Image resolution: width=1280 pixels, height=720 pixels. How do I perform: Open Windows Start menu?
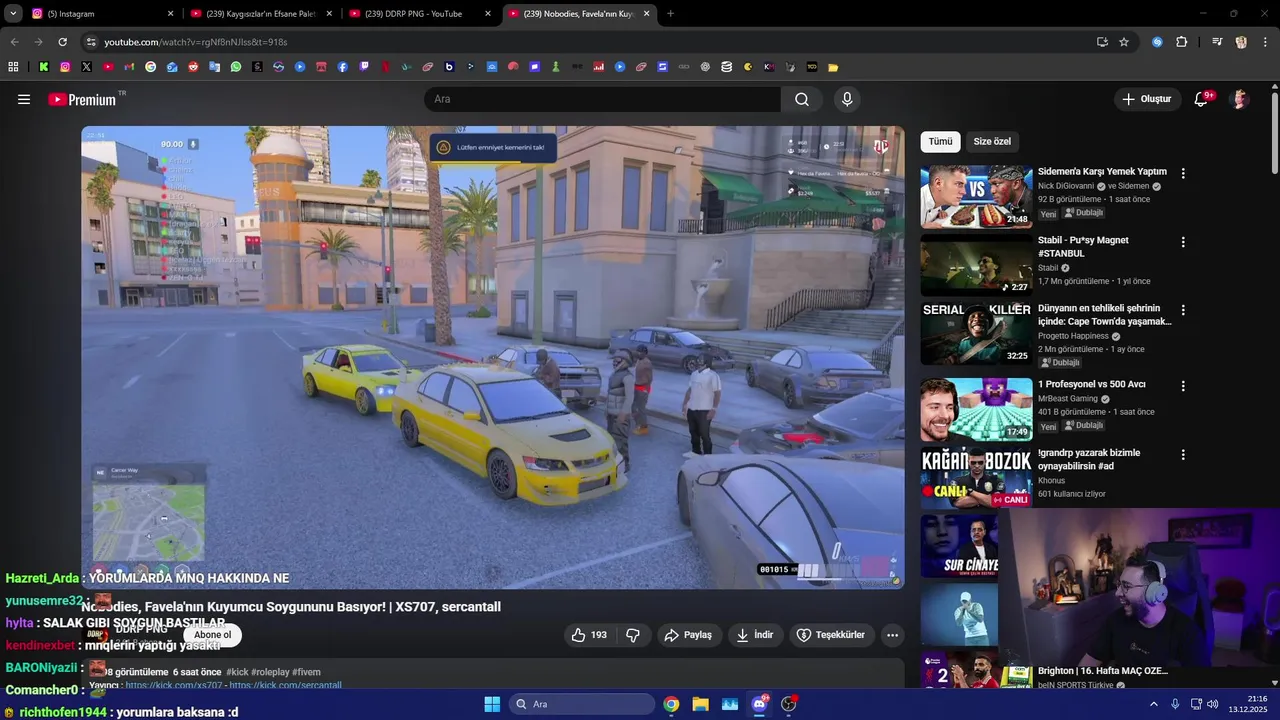[x=492, y=704]
